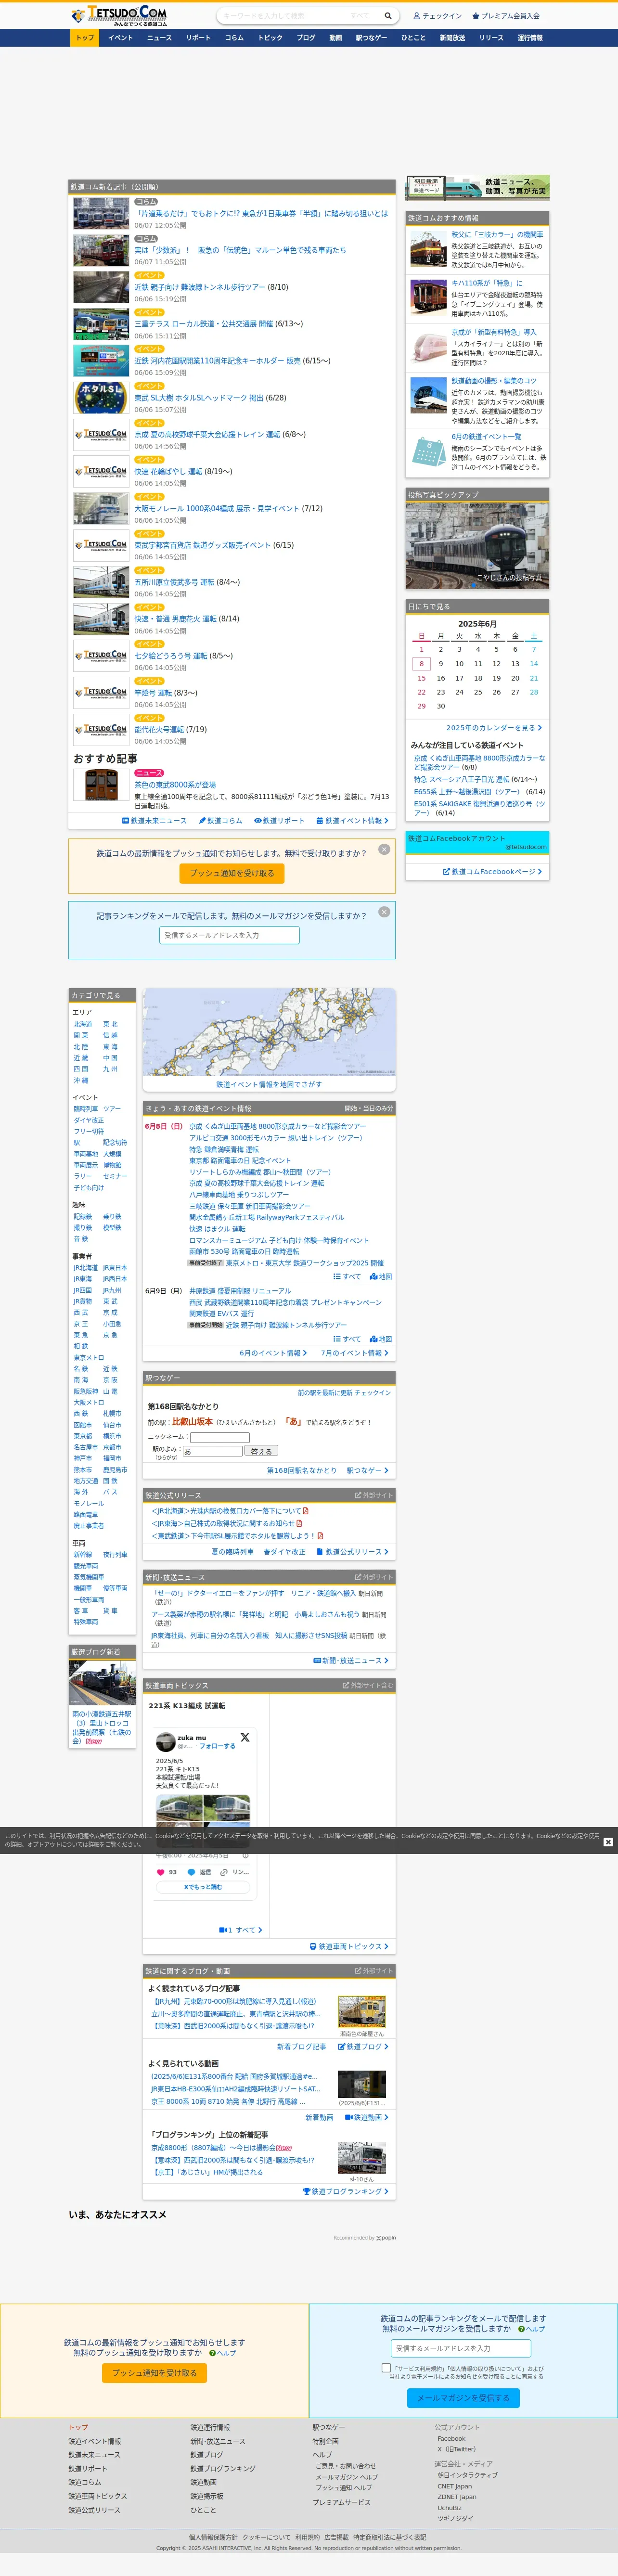Image resolution: width=618 pixels, height=2576 pixels.
Task: Open プレミアム会員入会 crown link
Action: click(506, 16)
